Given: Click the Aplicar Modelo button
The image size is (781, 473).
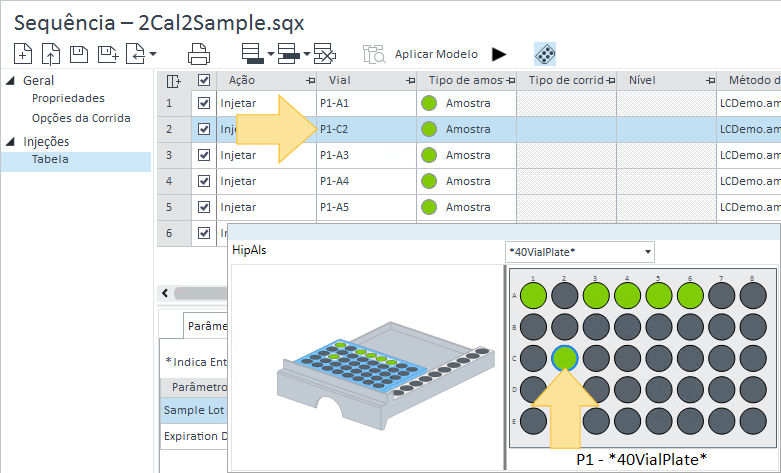Looking at the screenshot, I should tap(436, 54).
